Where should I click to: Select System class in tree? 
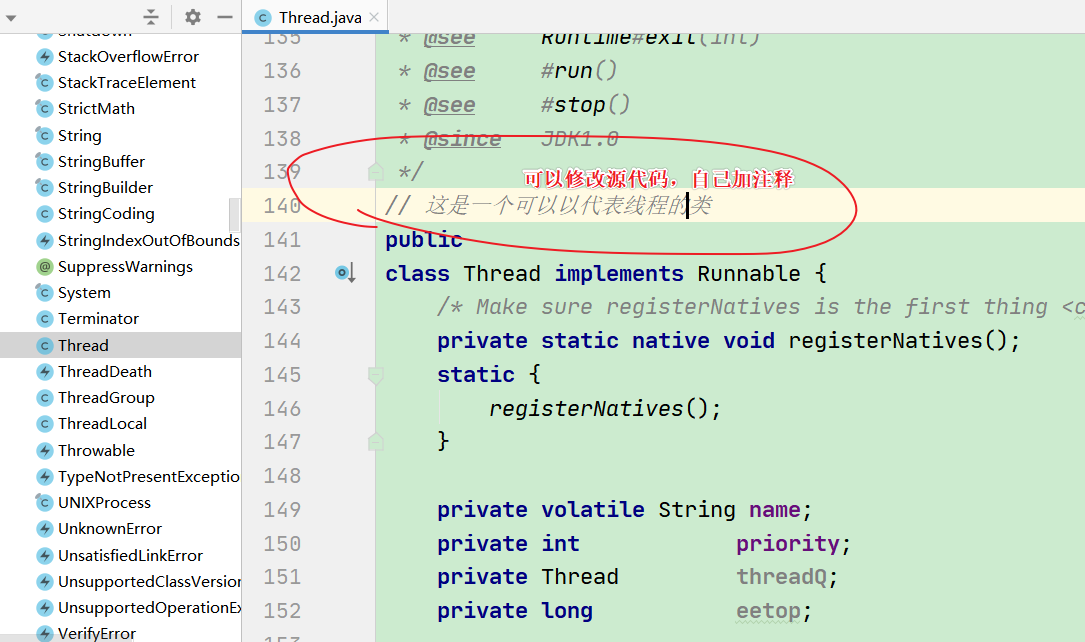click(84, 293)
